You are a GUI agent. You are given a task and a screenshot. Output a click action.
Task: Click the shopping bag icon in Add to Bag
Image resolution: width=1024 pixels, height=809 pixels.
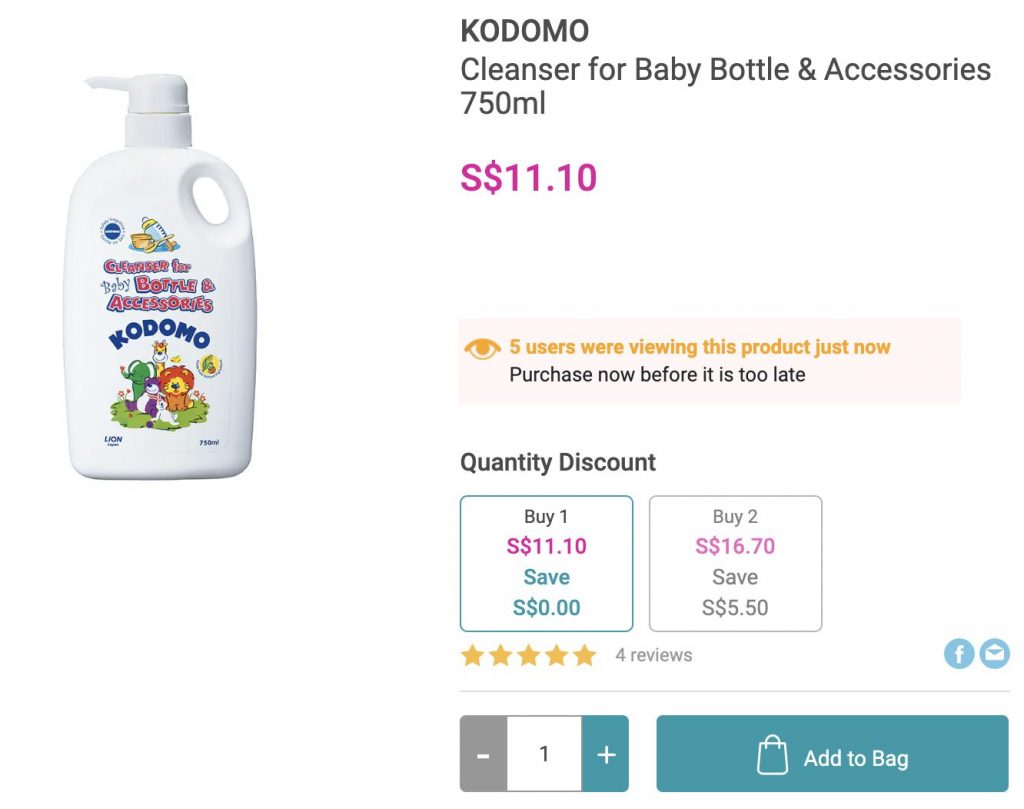coord(772,755)
